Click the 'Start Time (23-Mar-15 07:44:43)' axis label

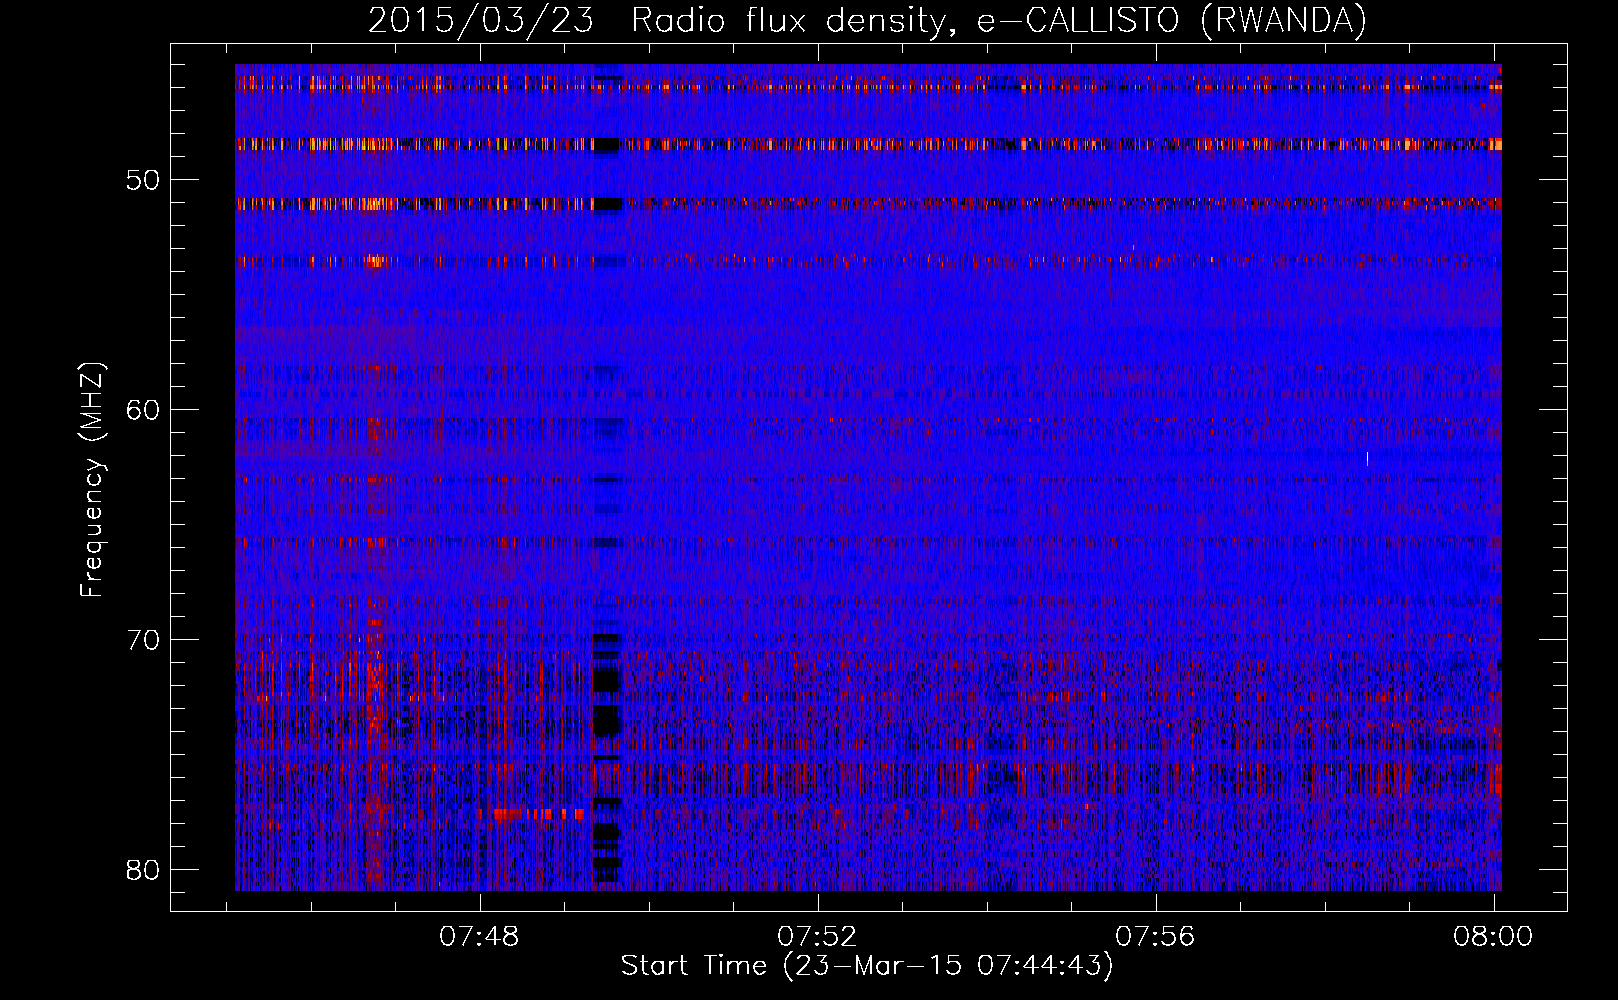(x=867, y=966)
